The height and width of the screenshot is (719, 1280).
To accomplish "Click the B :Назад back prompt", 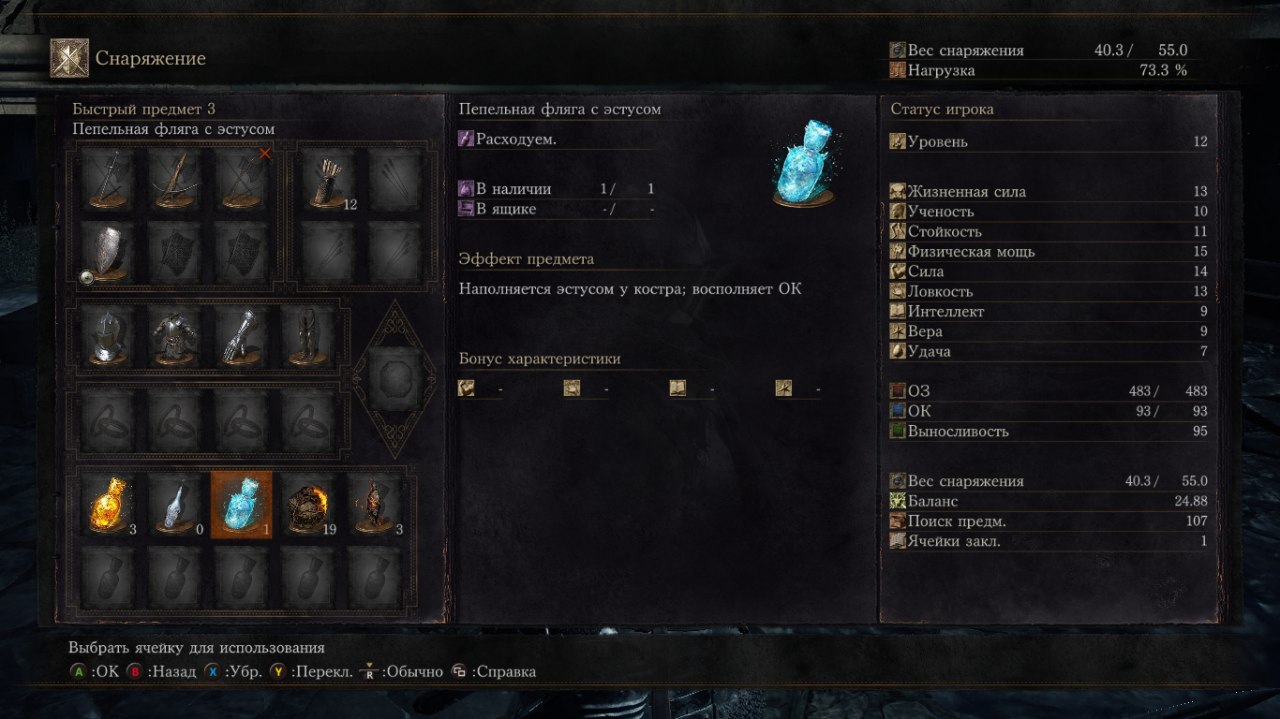I will pos(161,672).
